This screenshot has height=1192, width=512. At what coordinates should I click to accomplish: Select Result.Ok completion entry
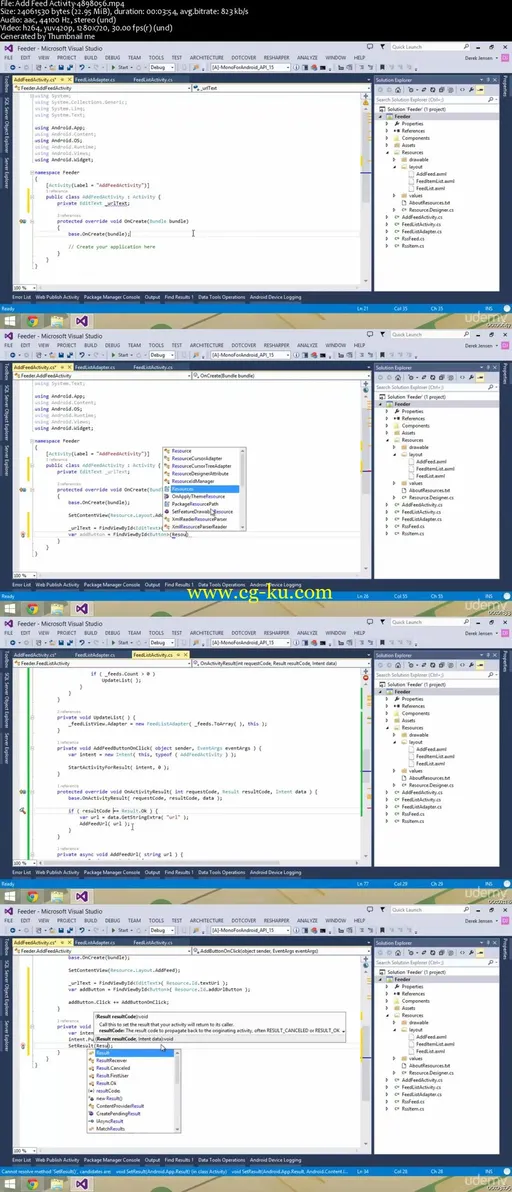tap(106, 1083)
